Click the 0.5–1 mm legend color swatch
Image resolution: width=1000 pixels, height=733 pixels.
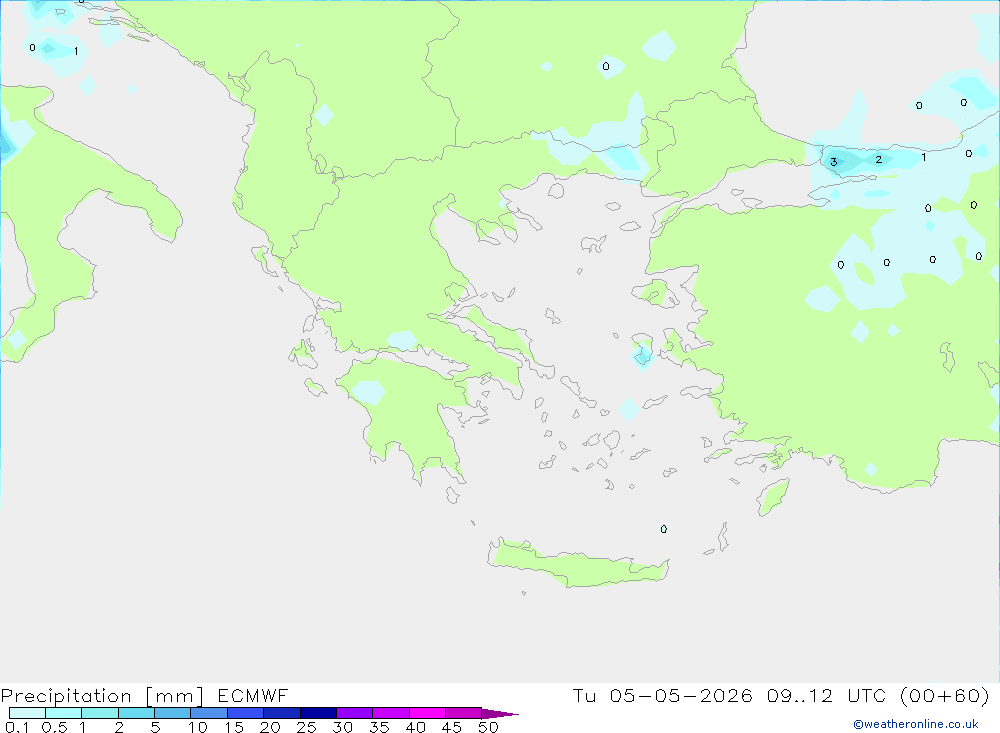pyautogui.click(x=64, y=713)
